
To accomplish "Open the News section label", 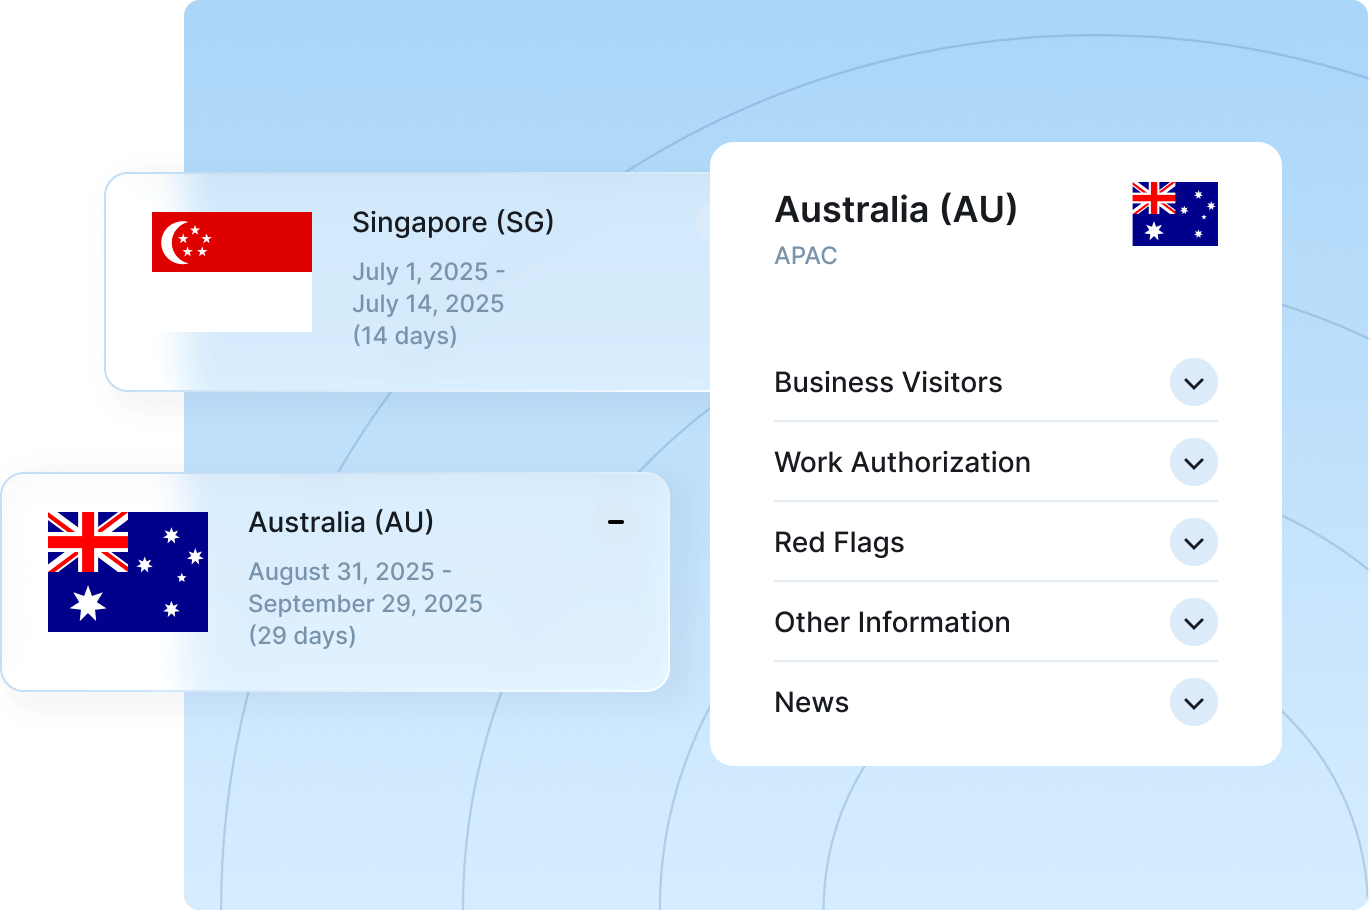I will point(811,703).
